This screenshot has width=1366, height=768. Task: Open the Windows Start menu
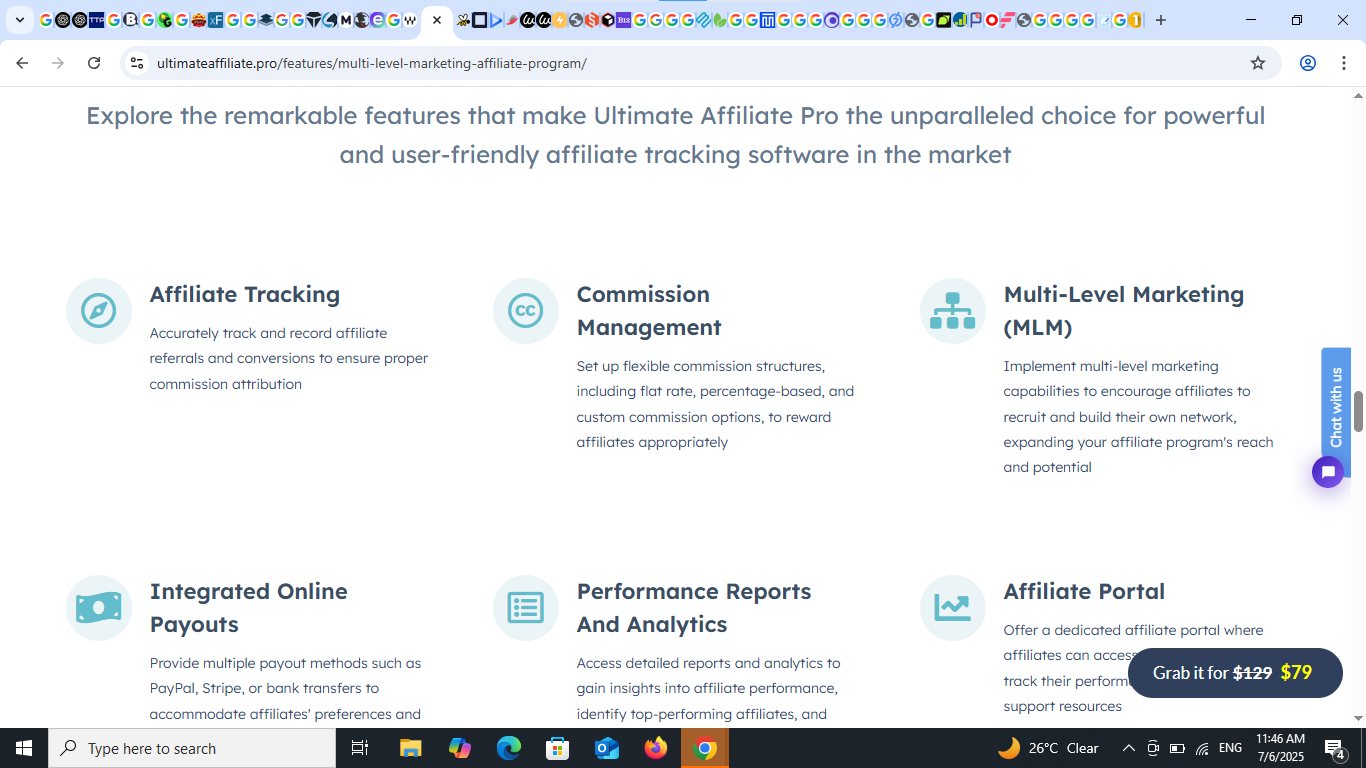[x=24, y=748]
